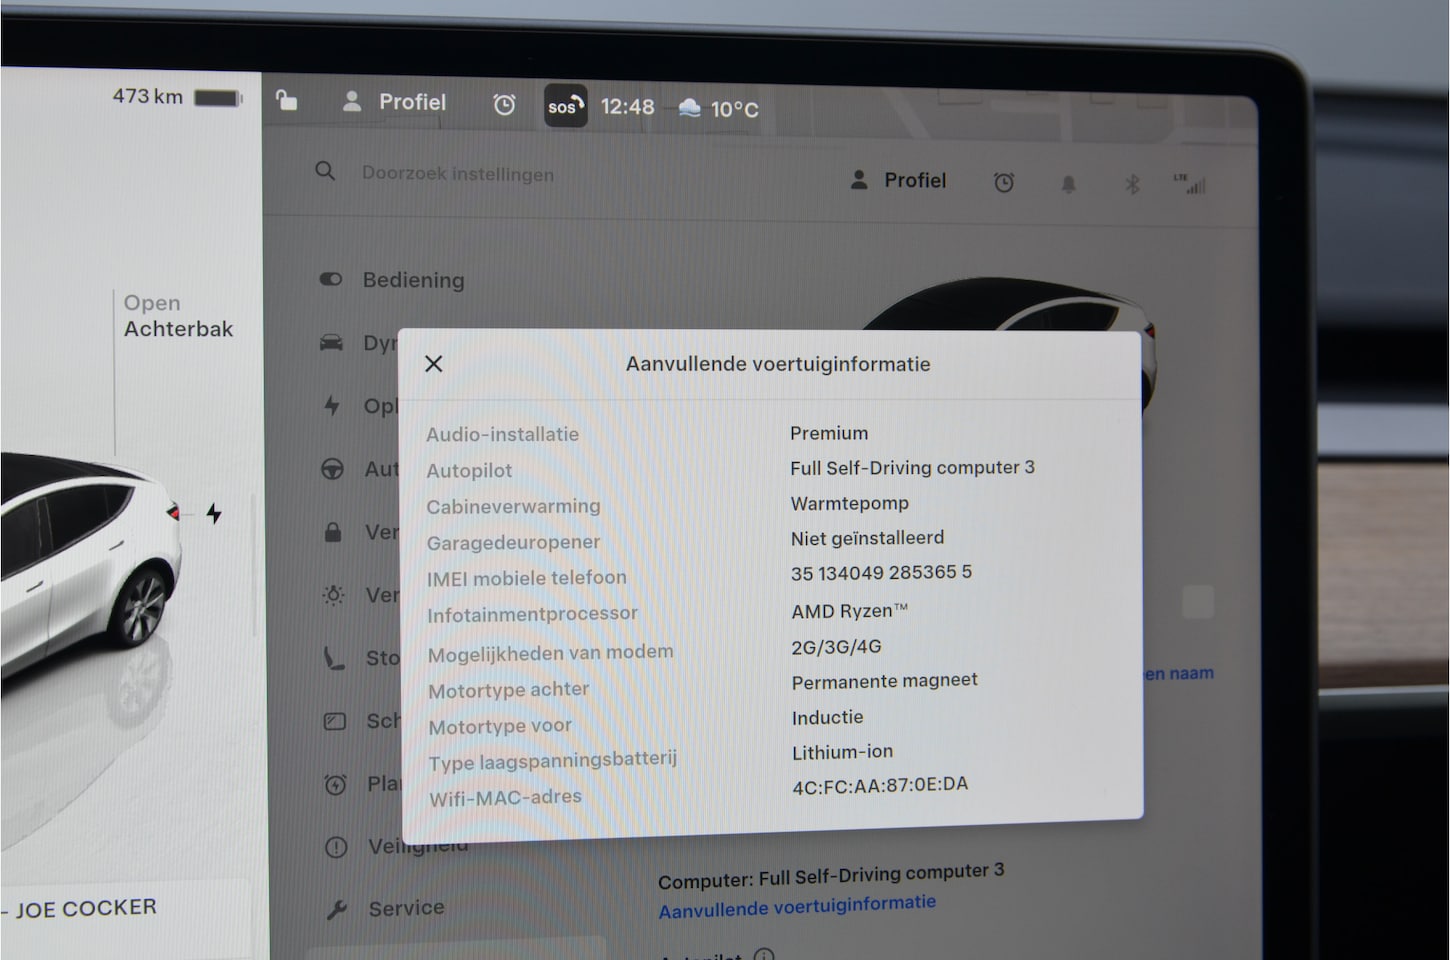
Task: Select Profiel in the top status bar
Action: pos(395,102)
